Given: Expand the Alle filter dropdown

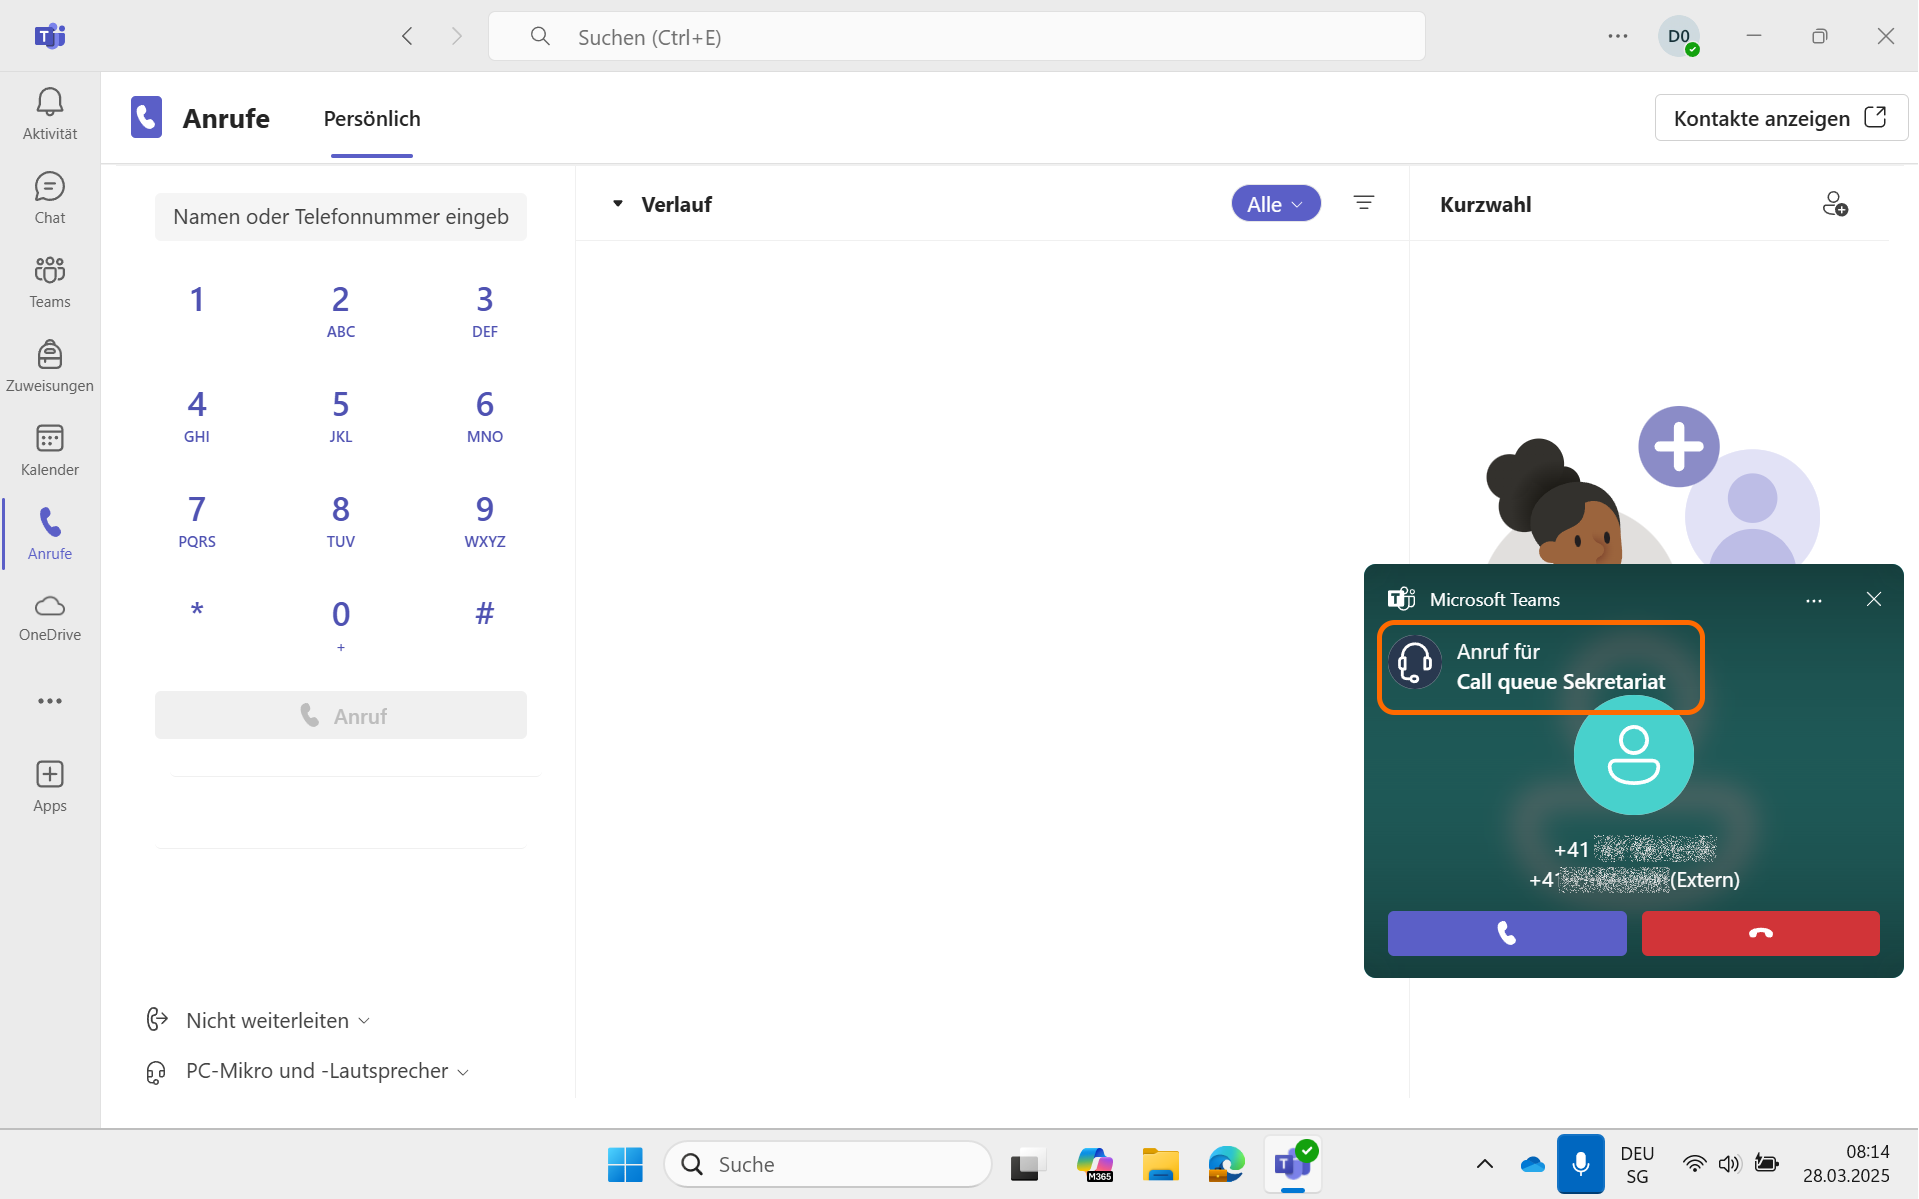Looking at the screenshot, I should pos(1275,204).
